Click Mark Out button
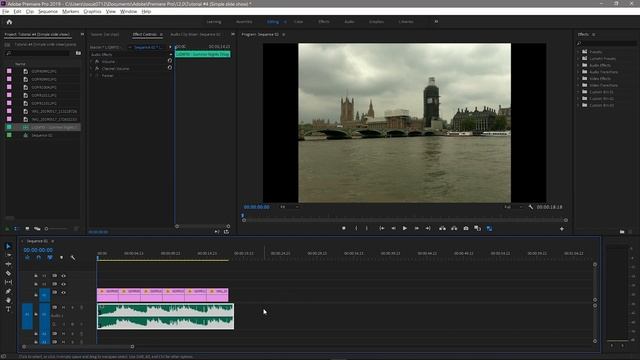The height and width of the screenshot is (360, 640). 367,229
